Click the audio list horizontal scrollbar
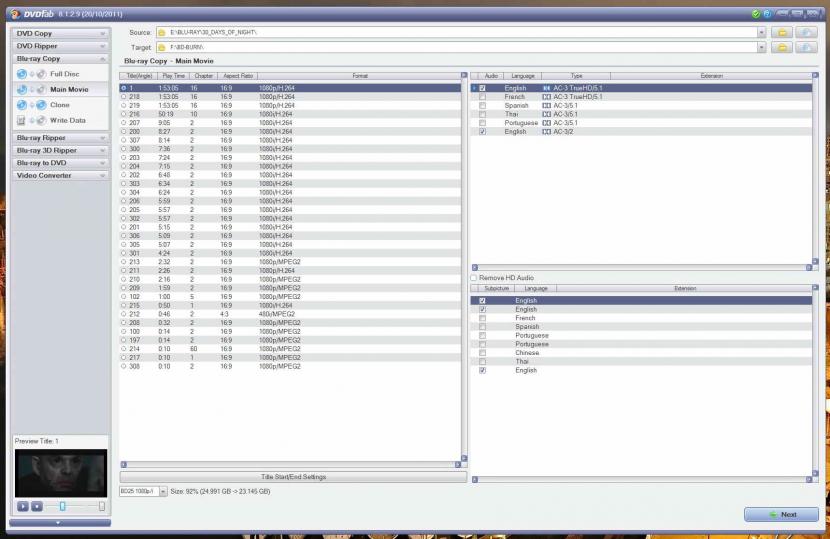Viewport: 830px width, 539px height. click(642, 267)
